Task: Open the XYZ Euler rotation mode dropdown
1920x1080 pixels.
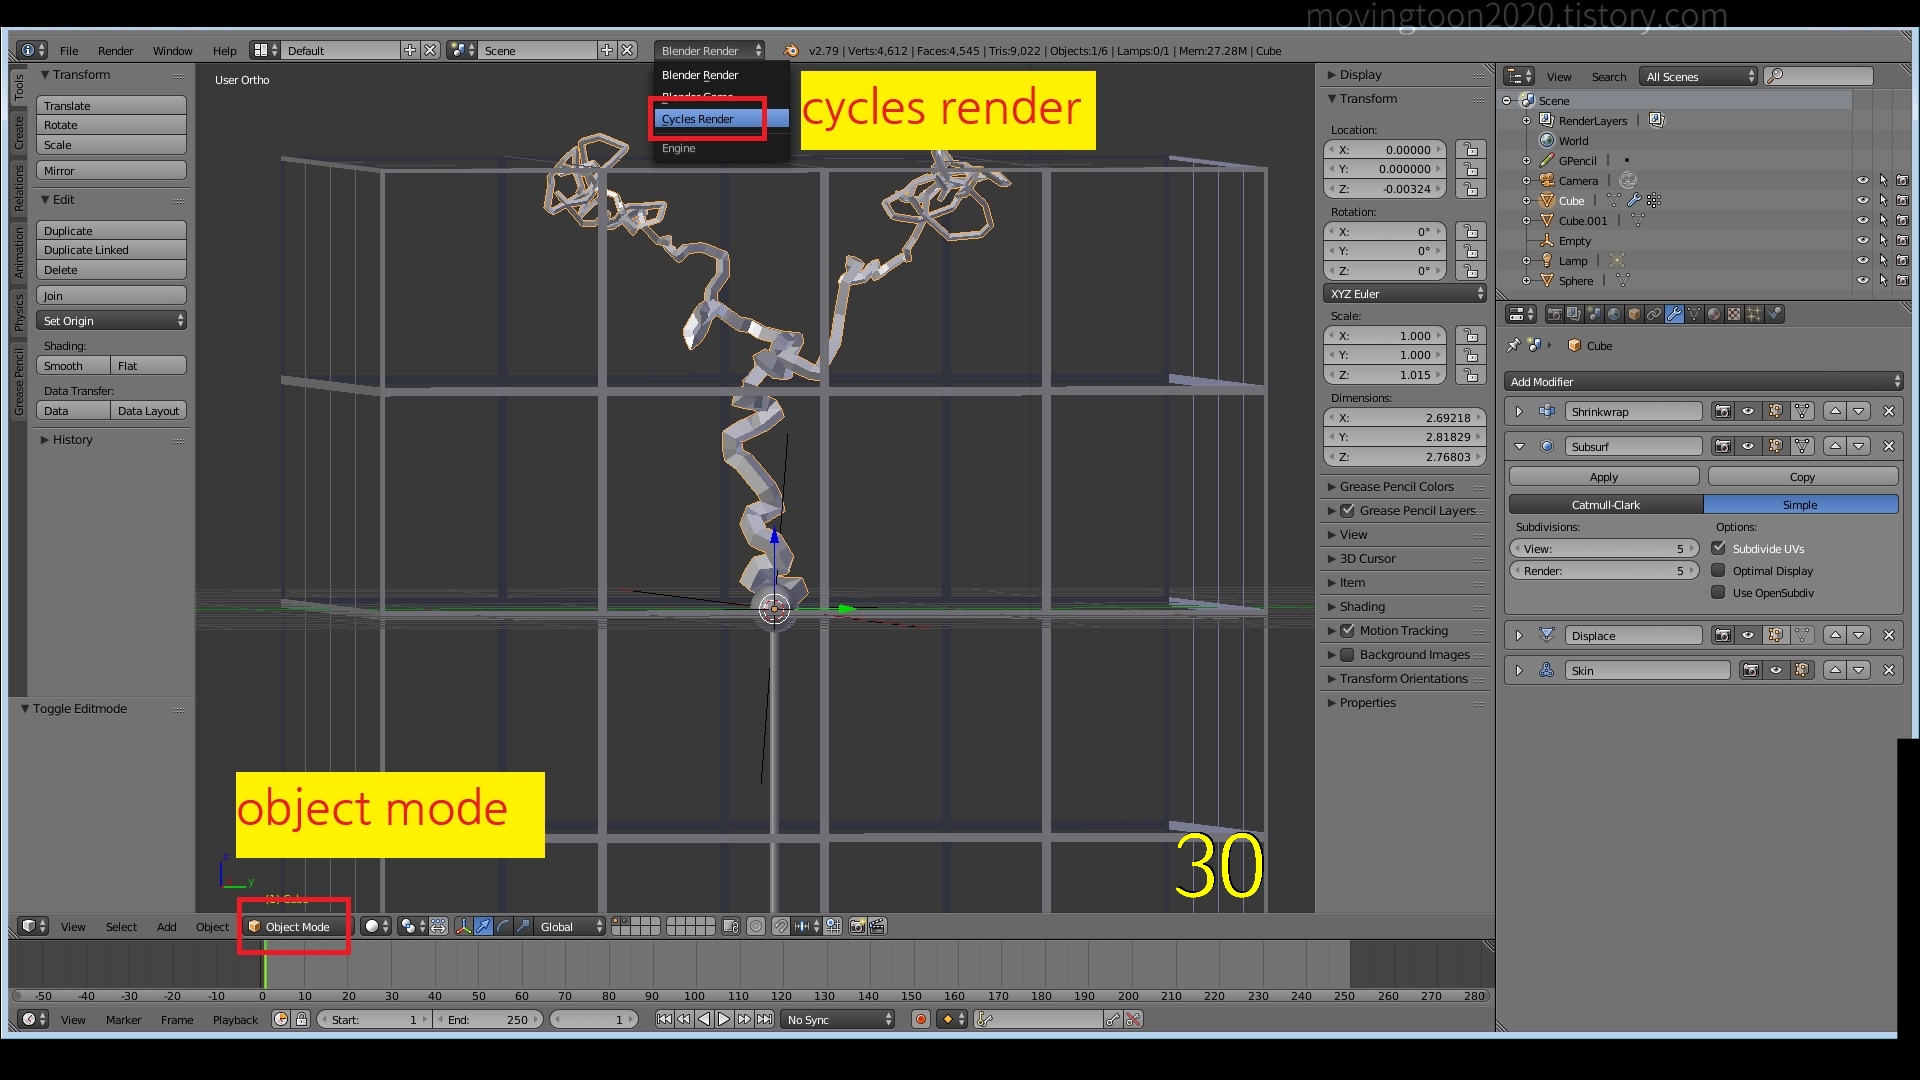Action: [1405, 293]
